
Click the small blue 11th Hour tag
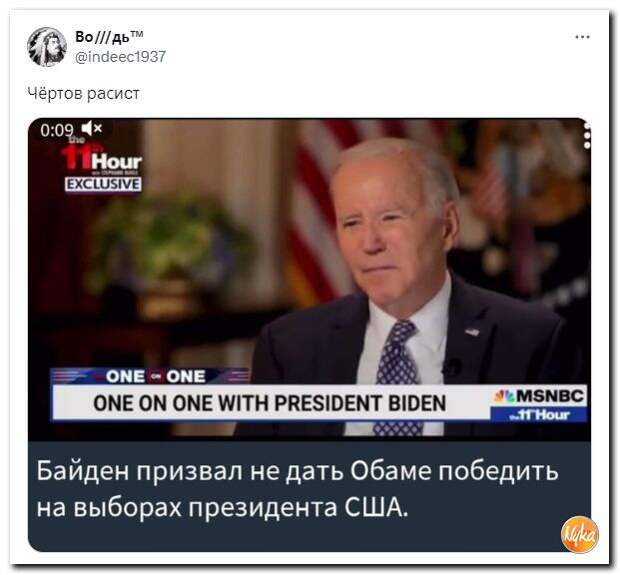(539, 415)
